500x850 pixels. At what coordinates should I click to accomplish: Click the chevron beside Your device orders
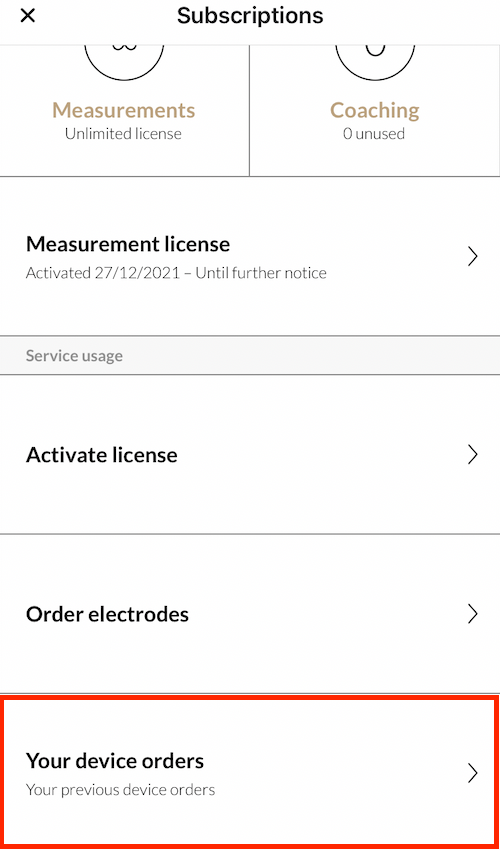(472, 773)
